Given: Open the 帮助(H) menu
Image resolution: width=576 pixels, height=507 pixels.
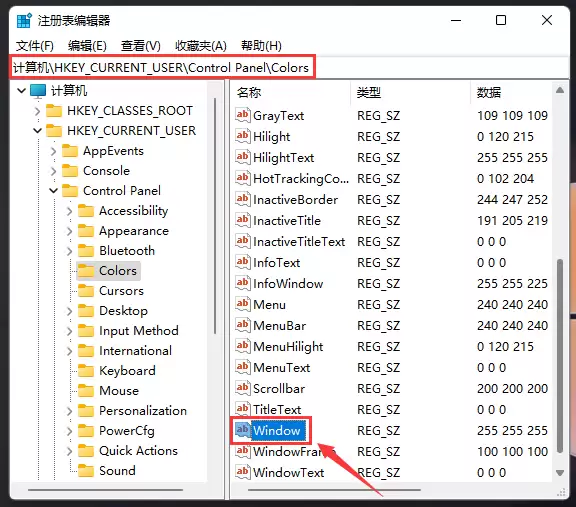Looking at the screenshot, I should pyautogui.click(x=261, y=46).
